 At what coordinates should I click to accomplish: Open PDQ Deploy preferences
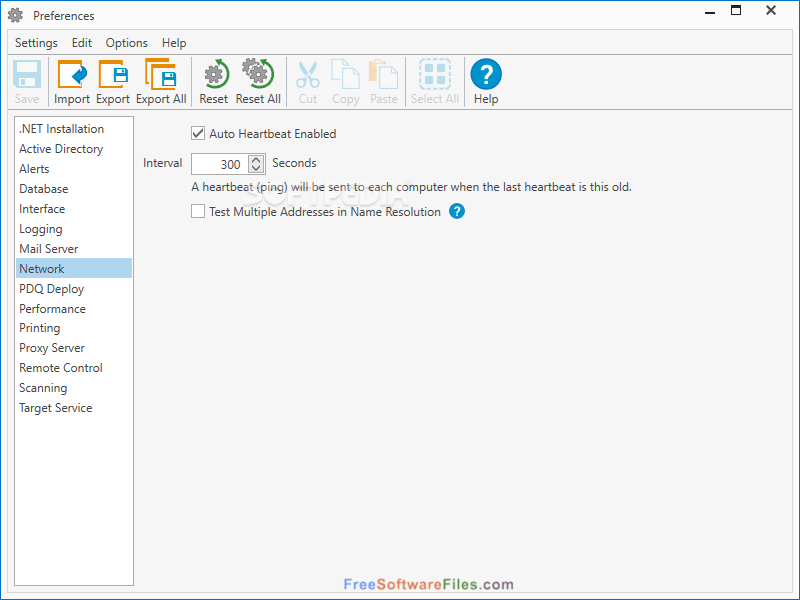point(73,289)
